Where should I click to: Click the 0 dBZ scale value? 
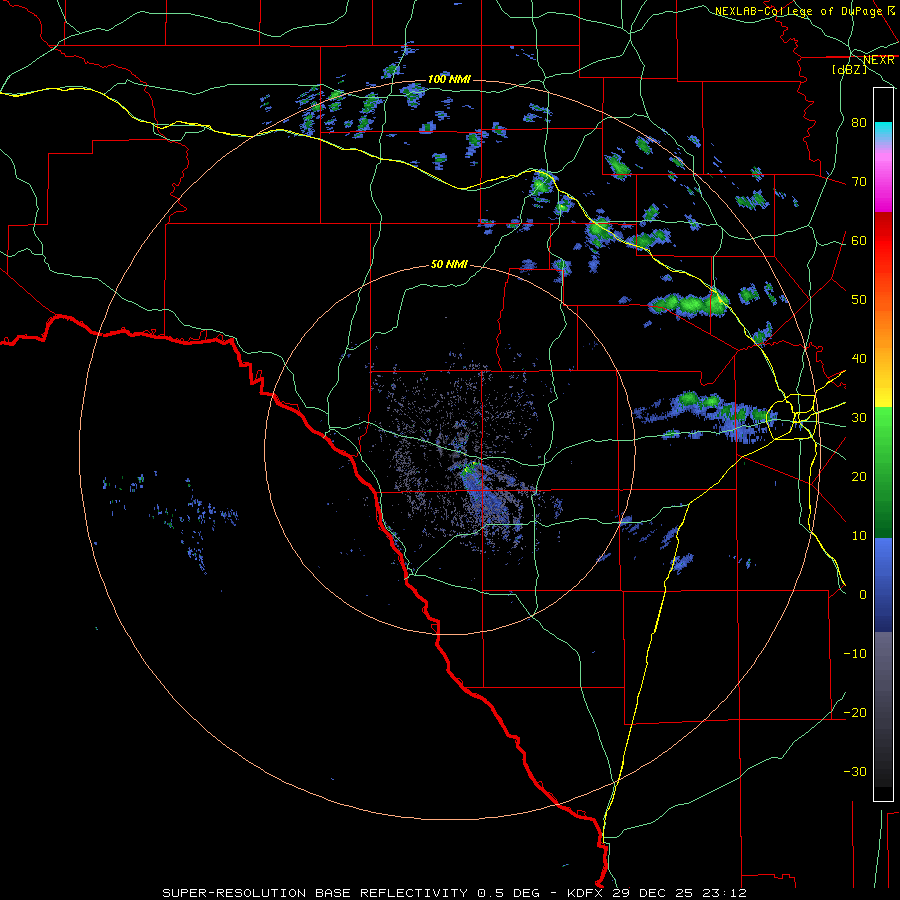[863, 595]
